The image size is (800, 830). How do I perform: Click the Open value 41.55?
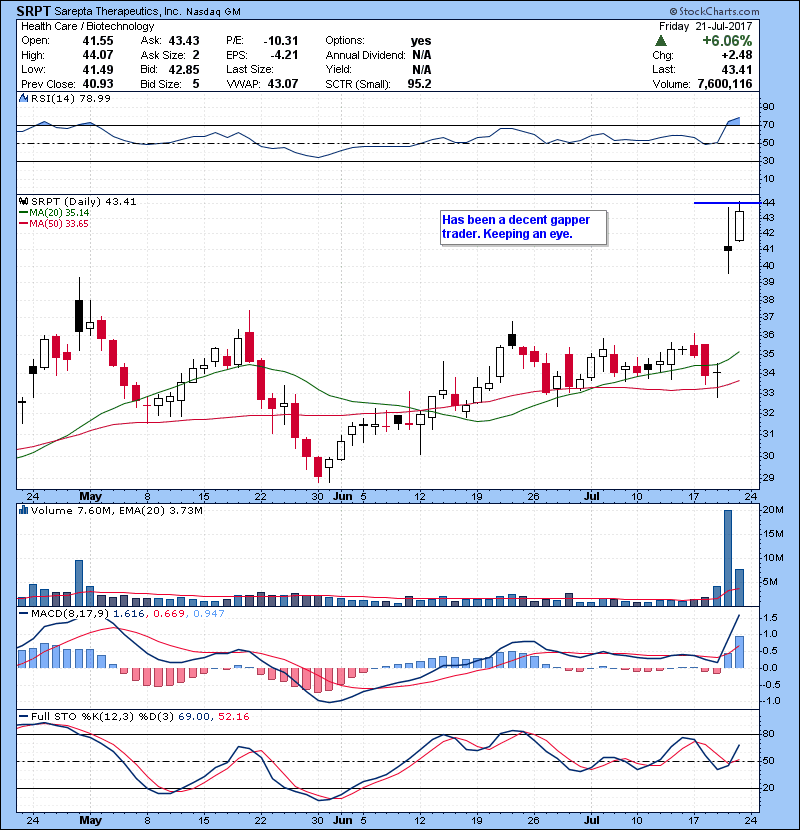tap(98, 41)
